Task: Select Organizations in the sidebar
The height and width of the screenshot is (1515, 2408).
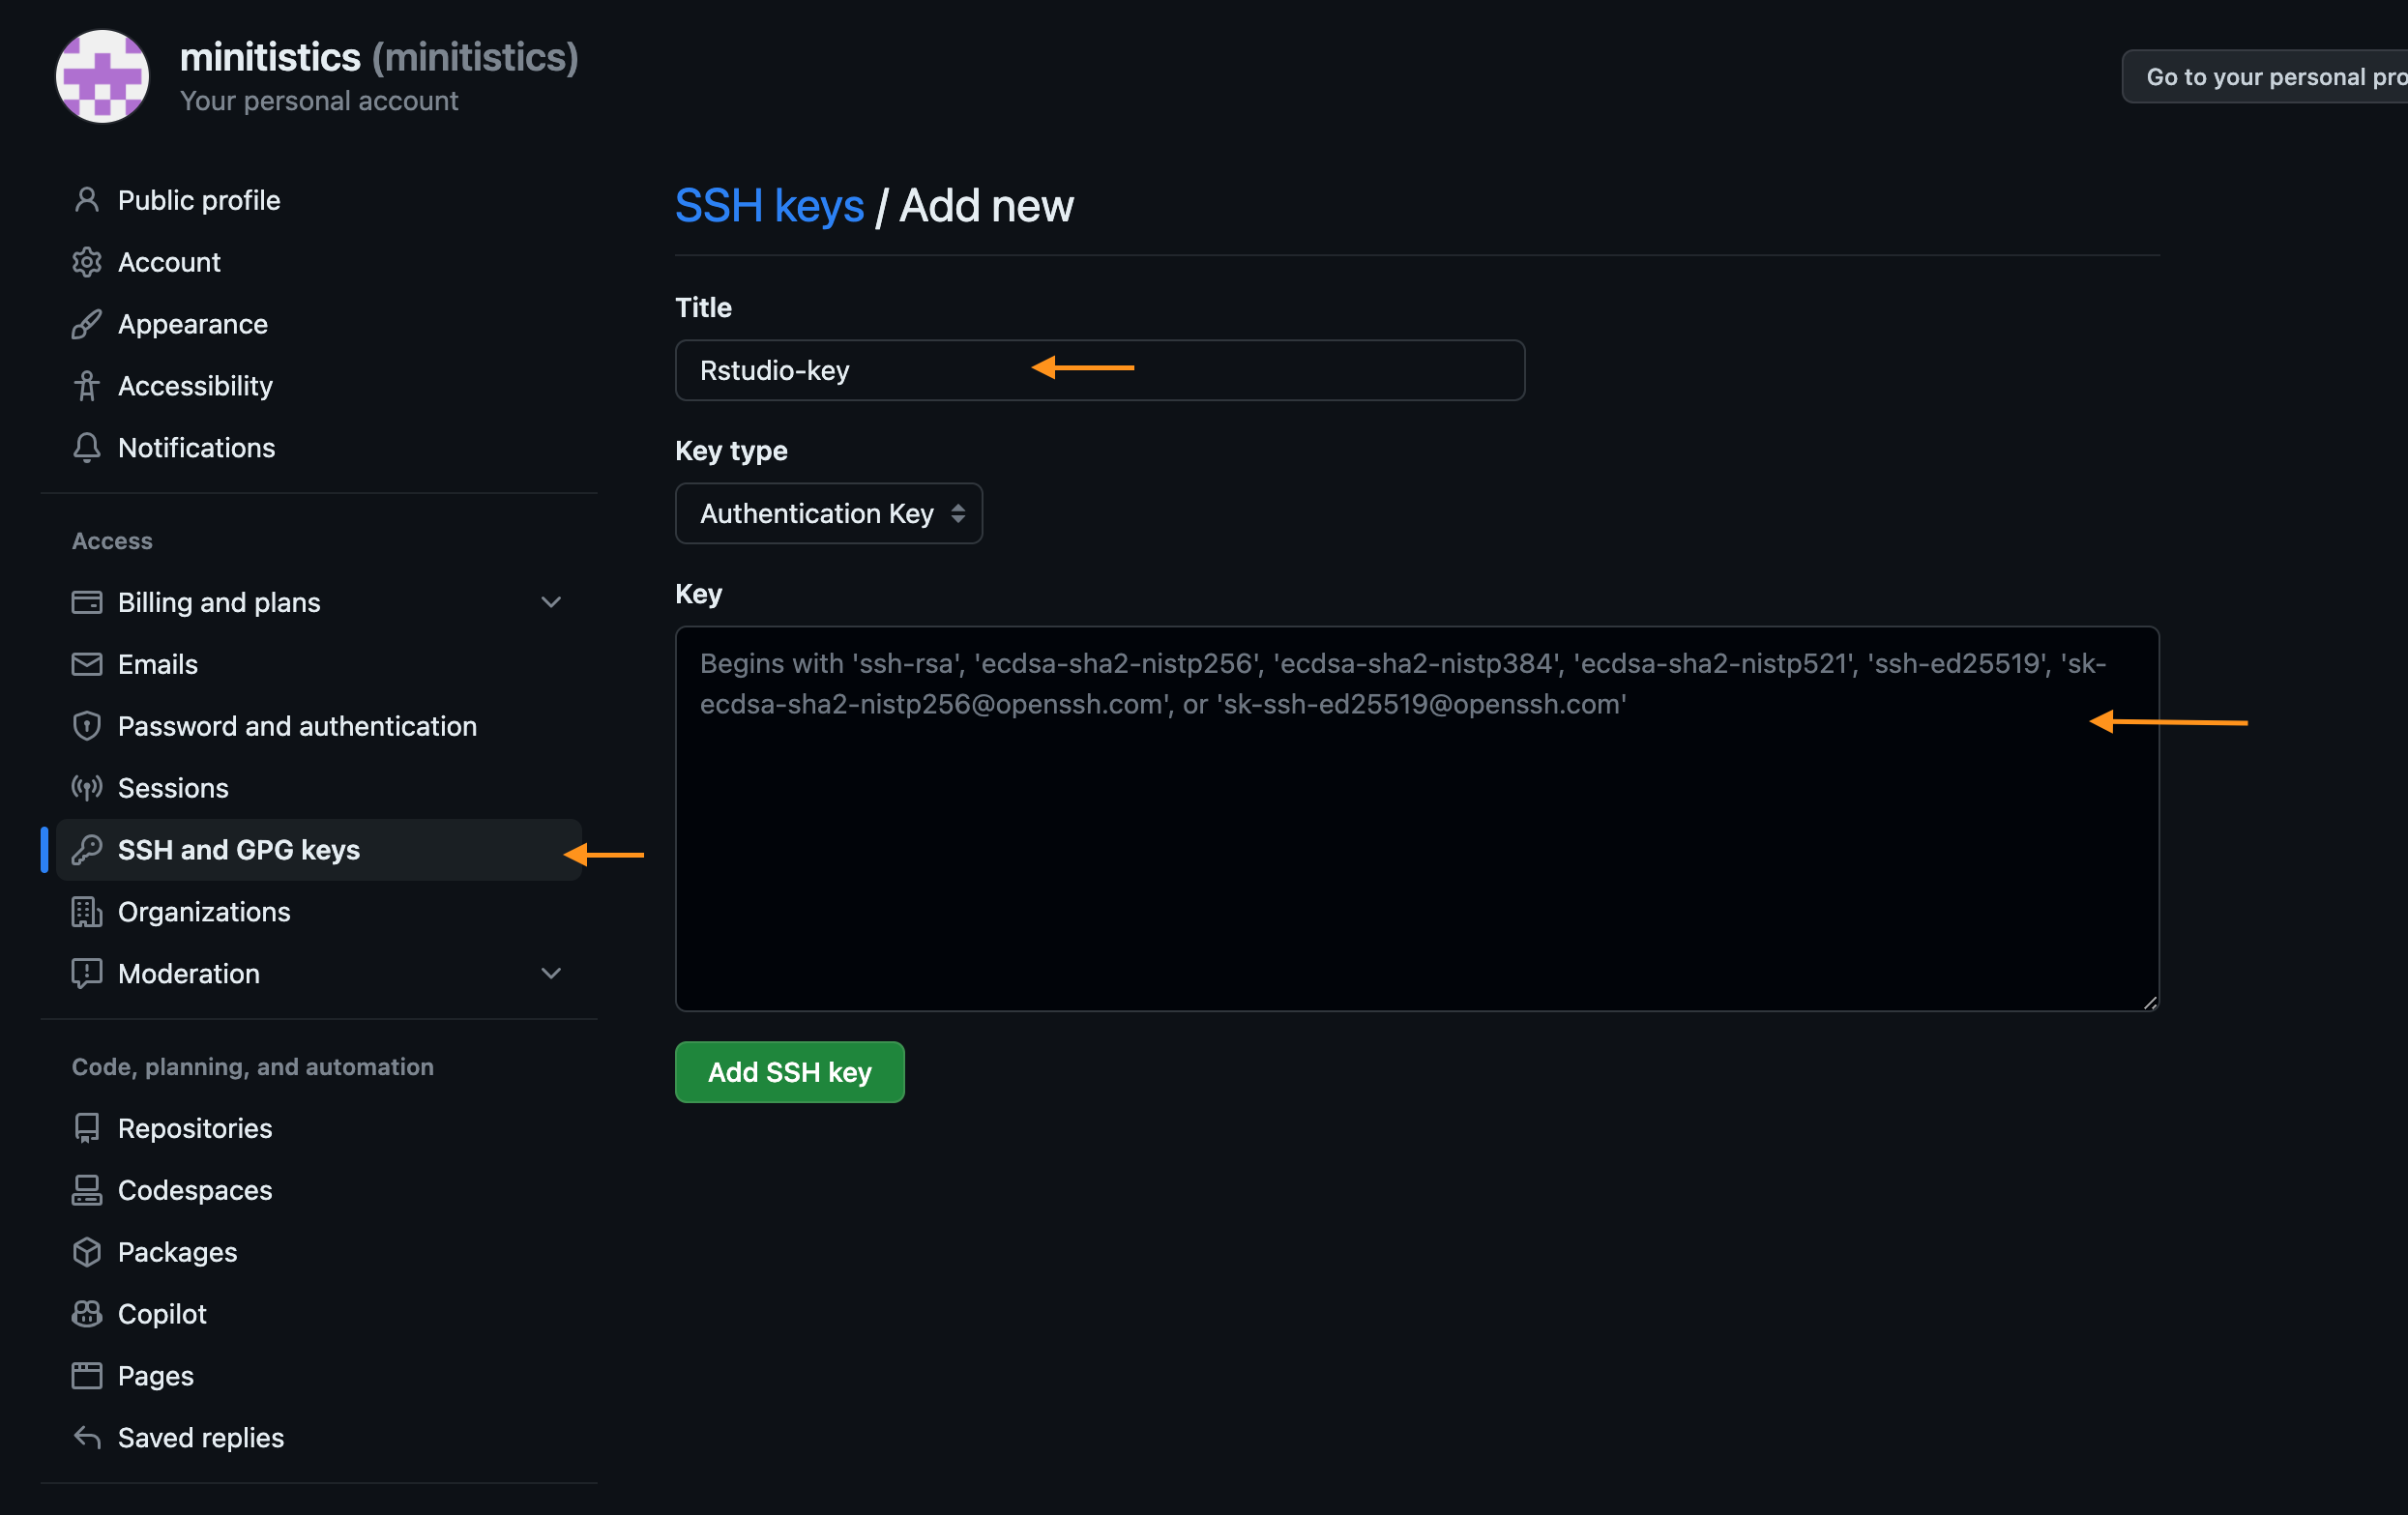Action: pos(204,912)
